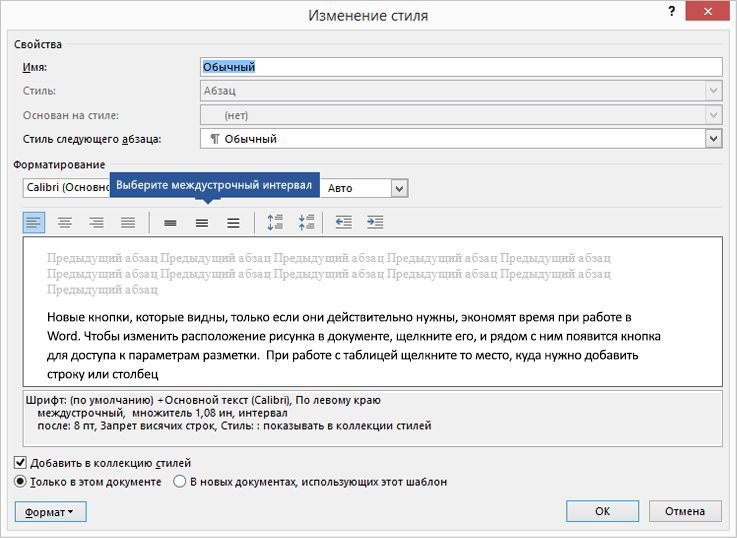Open the Calibri font name combo box
This screenshot has height=538, width=737.
(66, 187)
